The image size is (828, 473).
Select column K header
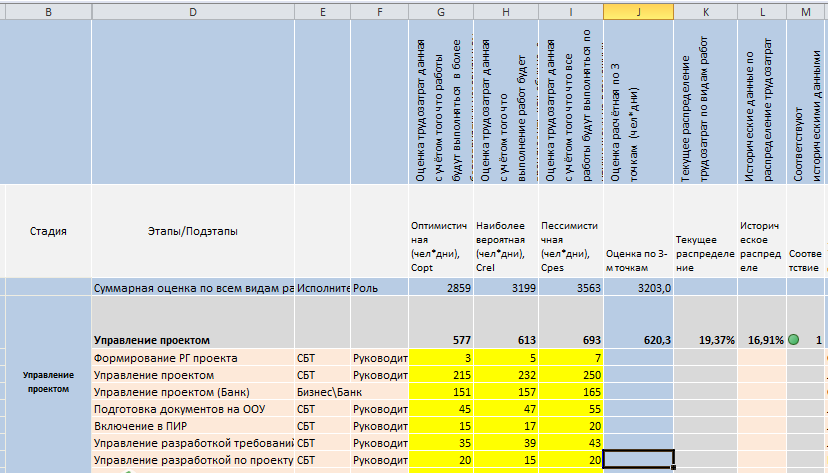tap(705, 12)
